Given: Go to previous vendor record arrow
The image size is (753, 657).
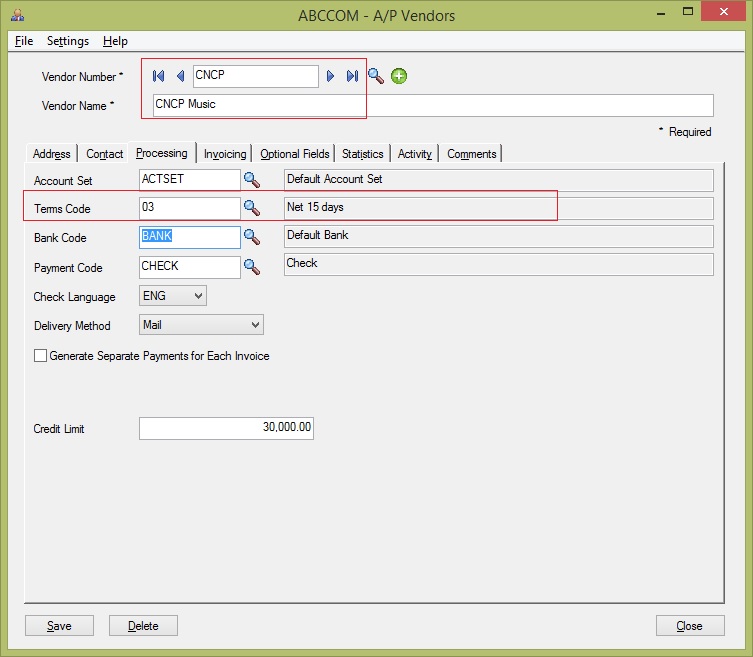Looking at the screenshot, I should coord(180,76).
